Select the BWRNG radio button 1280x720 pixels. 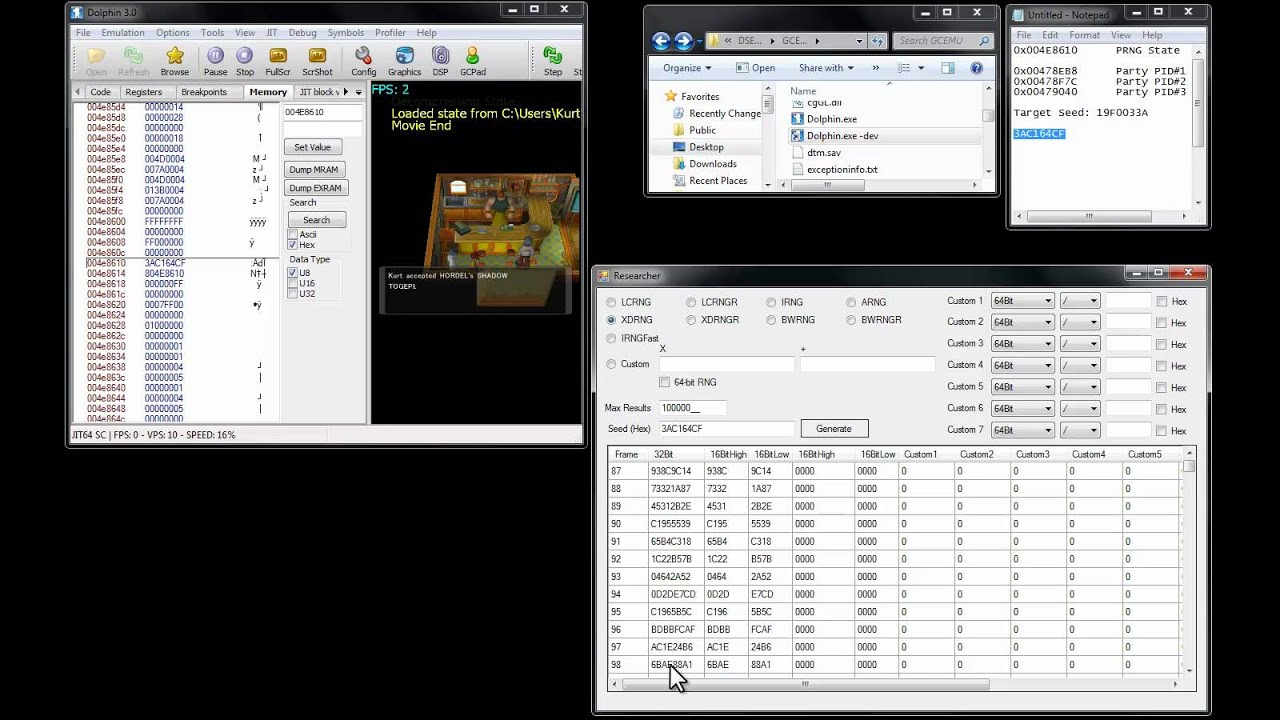(771, 320)
